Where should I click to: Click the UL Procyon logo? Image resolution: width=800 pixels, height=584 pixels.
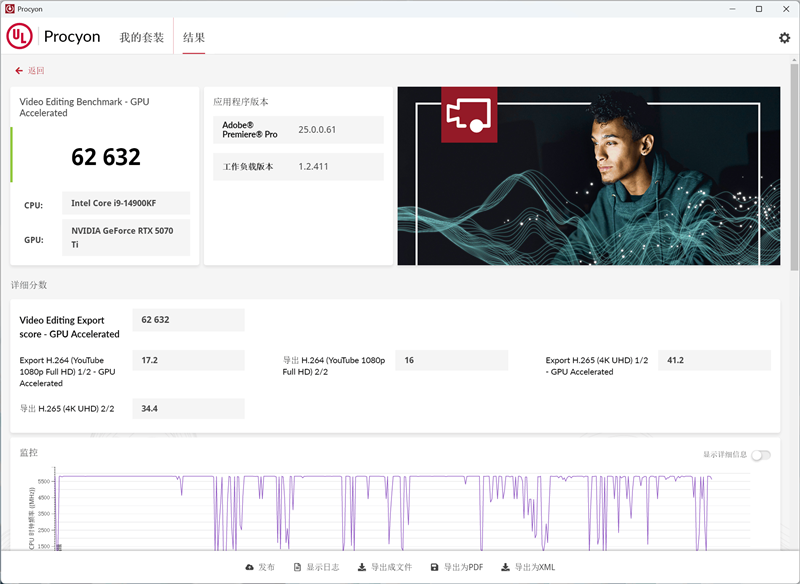54,37
